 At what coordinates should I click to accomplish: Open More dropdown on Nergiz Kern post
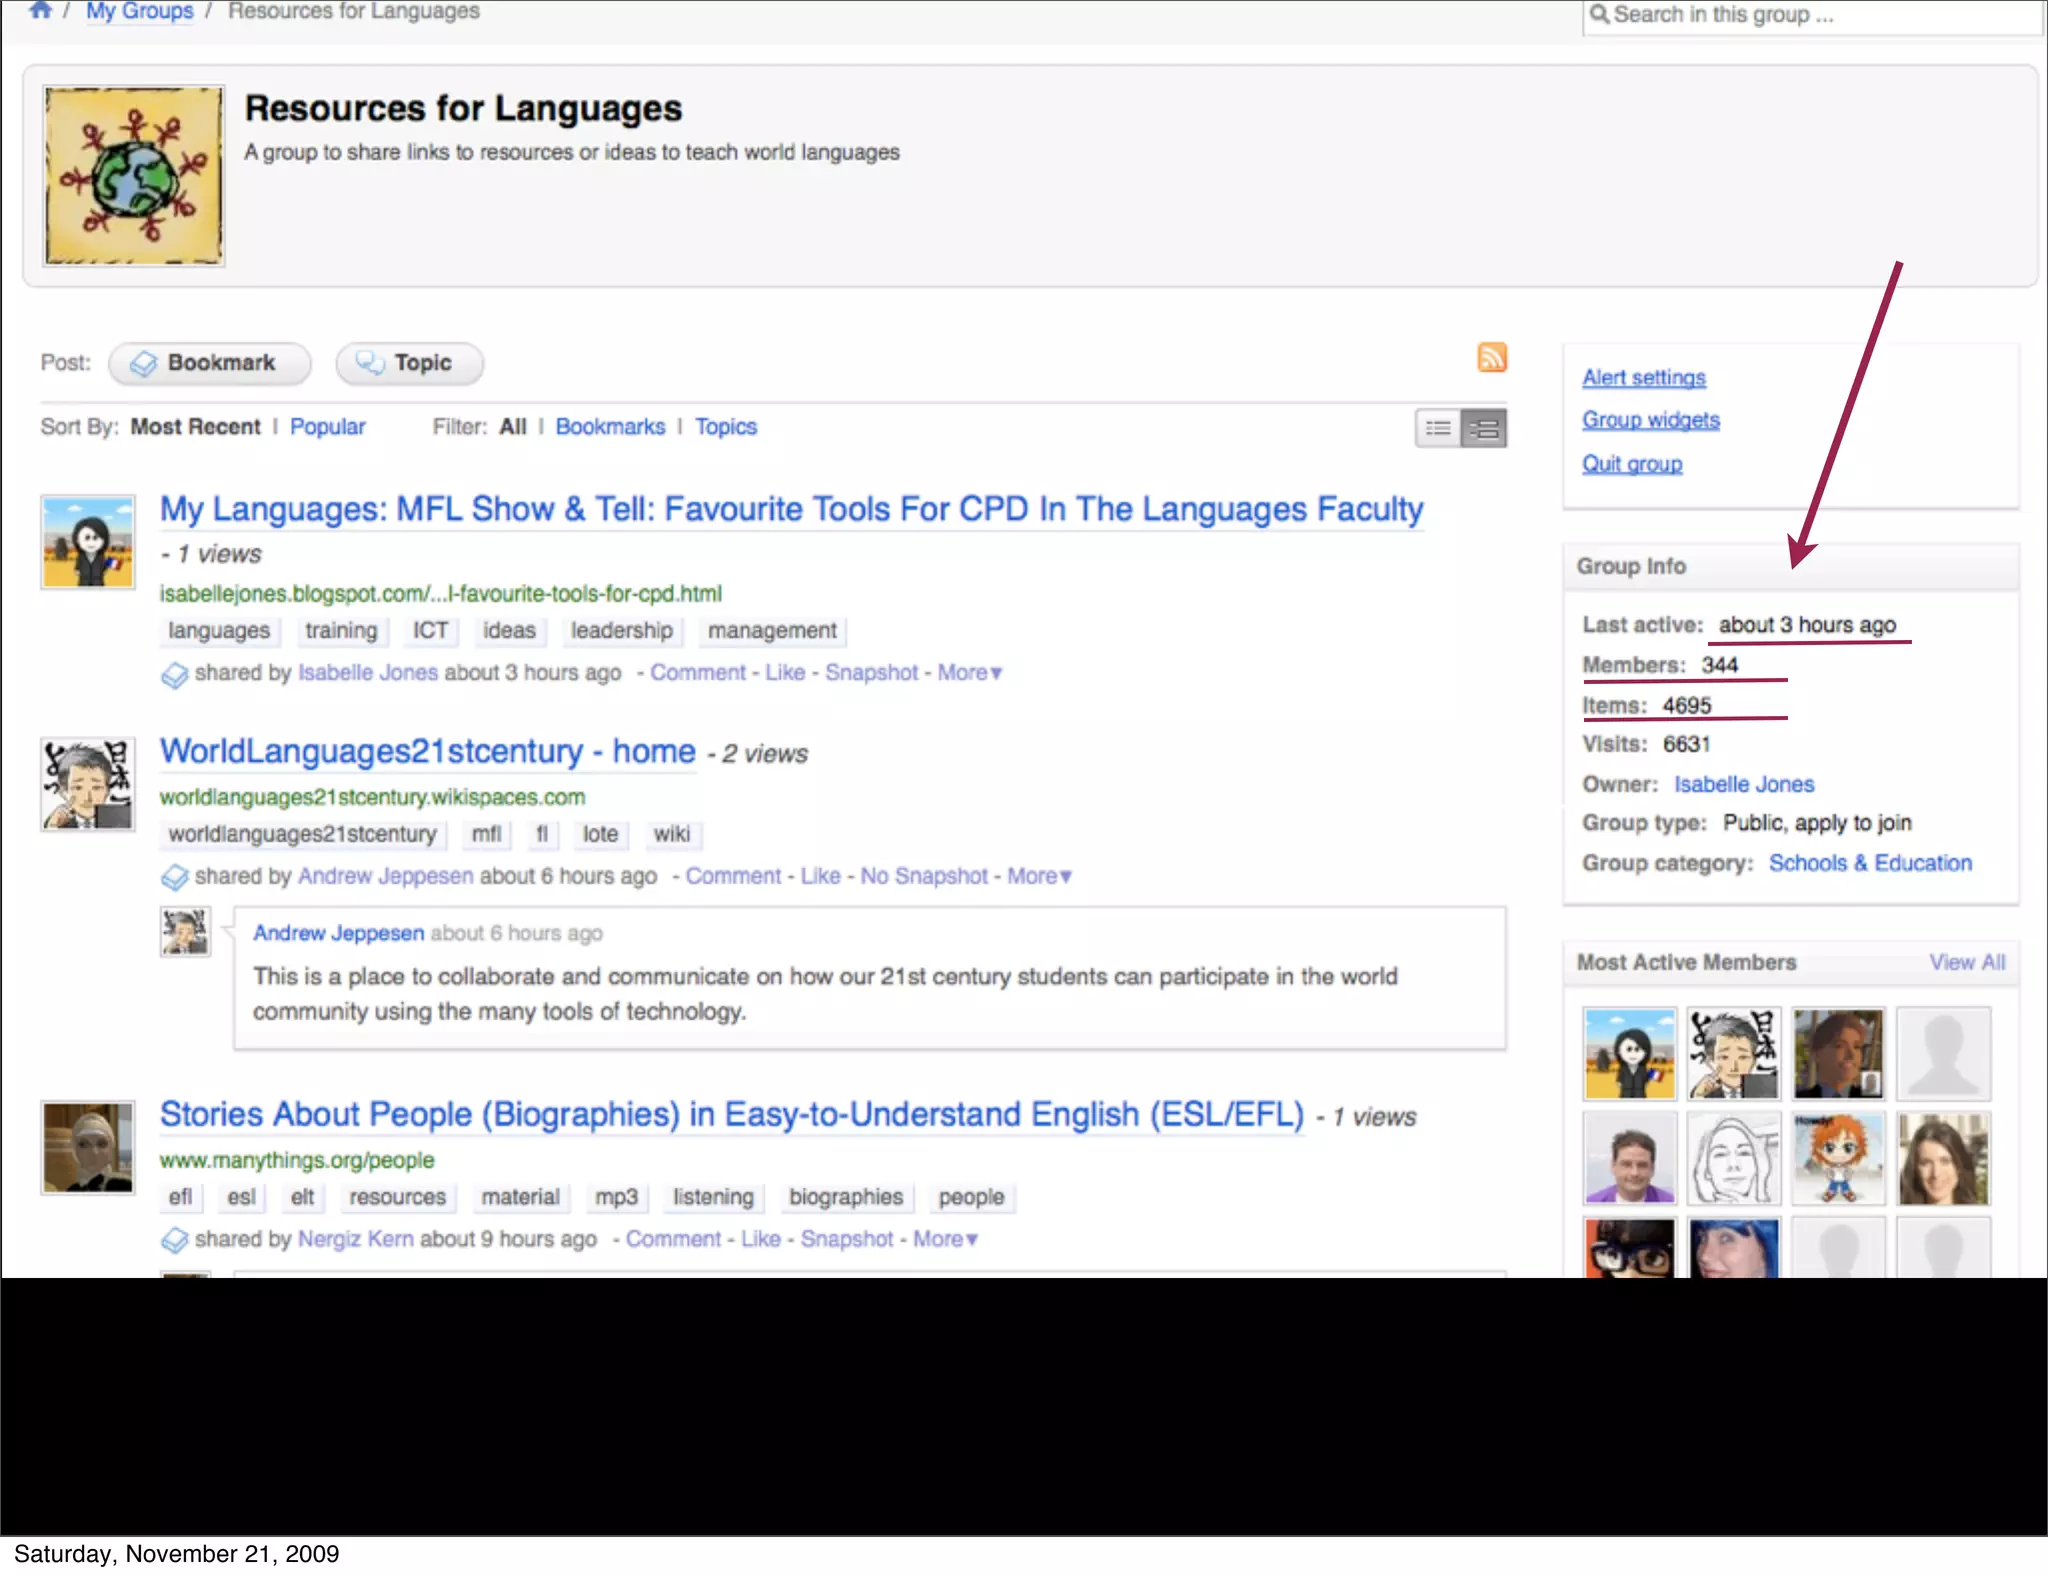click(x=945, y=1239)
